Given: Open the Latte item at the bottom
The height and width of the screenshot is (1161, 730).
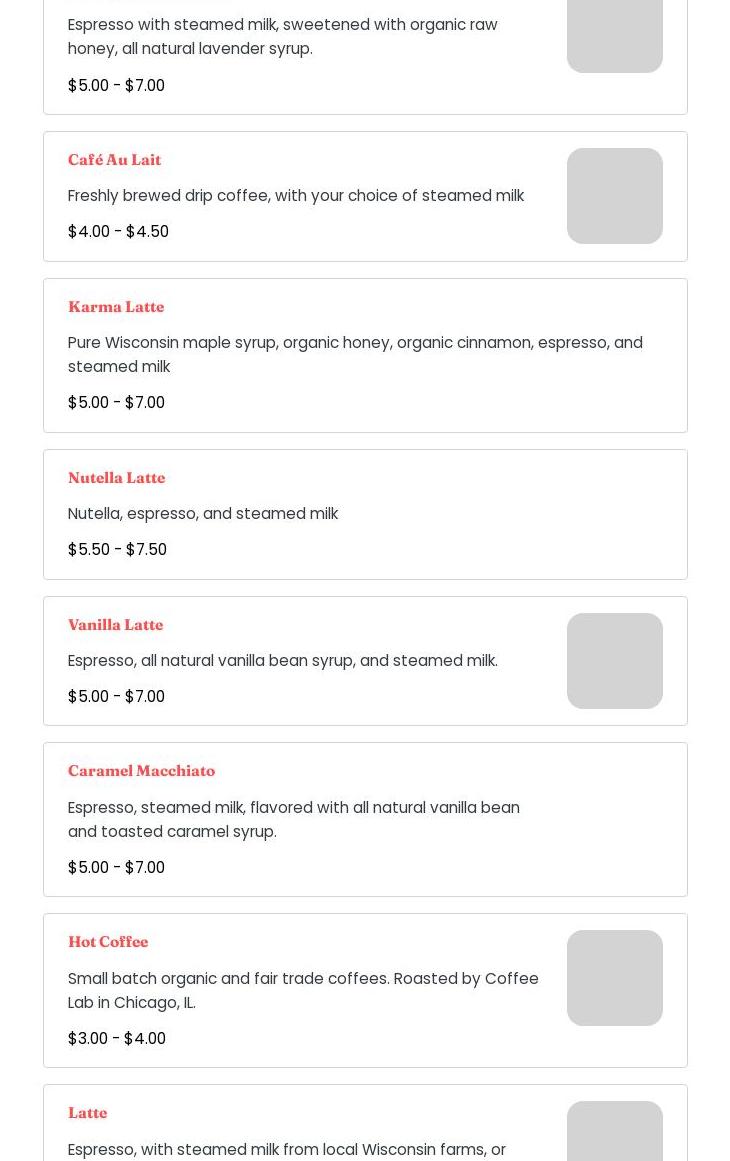Looking at the screenshot, I should tap(88, 1113).
